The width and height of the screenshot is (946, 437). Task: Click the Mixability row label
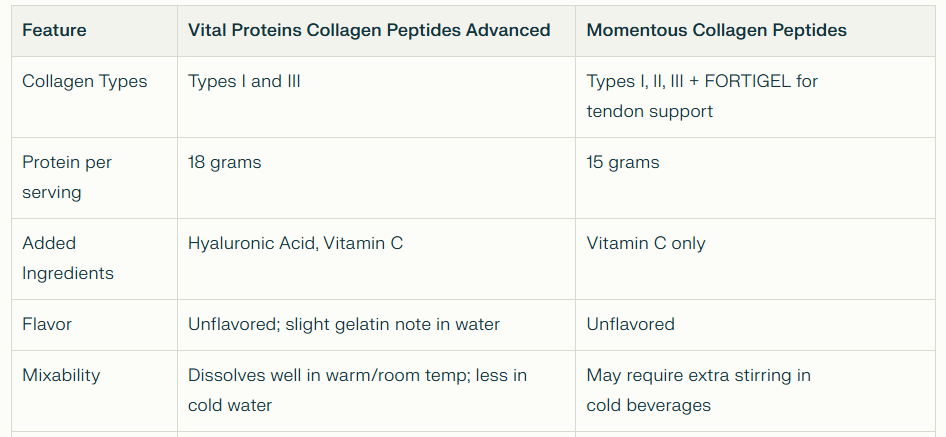point(61,375)
